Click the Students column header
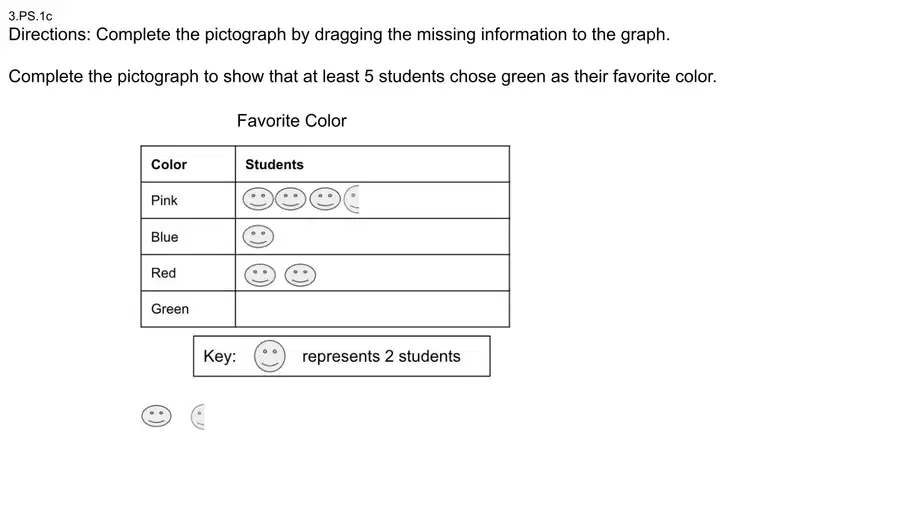 [274, 165]
